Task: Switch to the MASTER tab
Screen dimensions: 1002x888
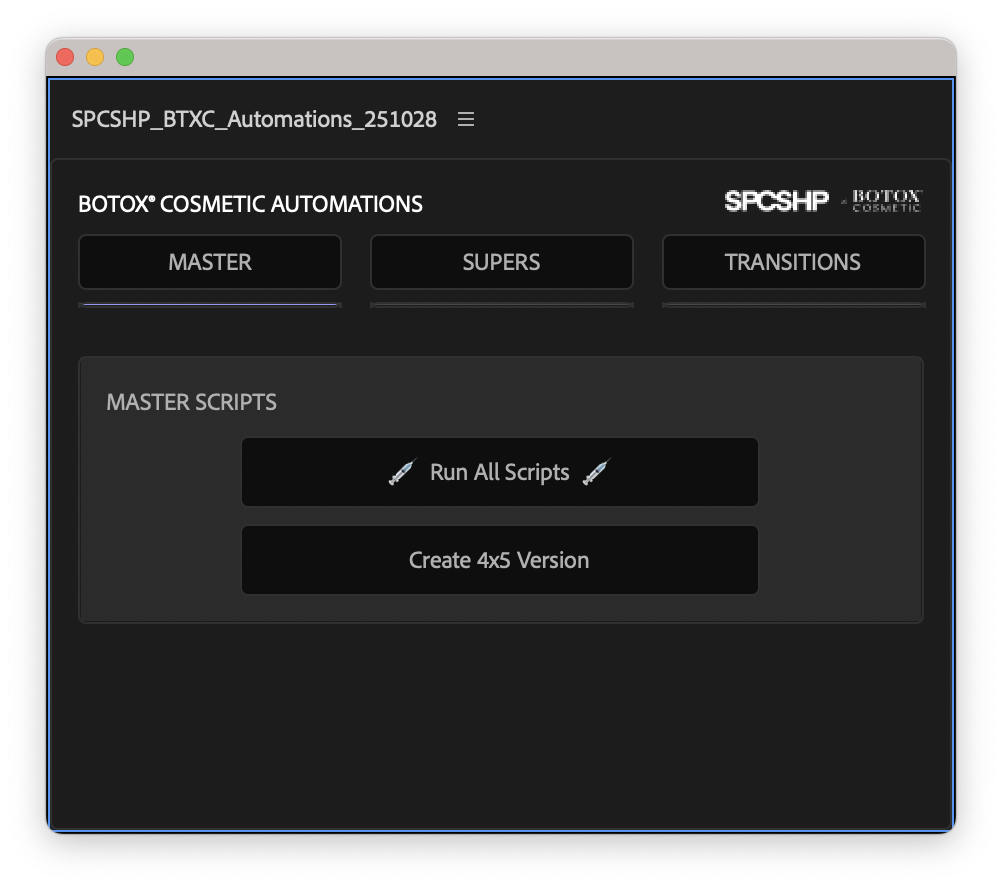Action: pos(210,262)
